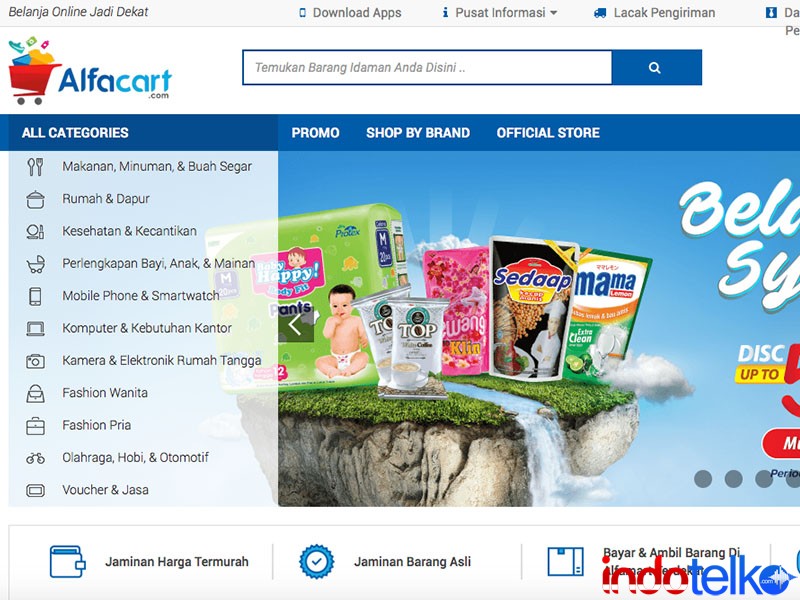
Task: Click the Download Apps link
Action: point(350,13)
